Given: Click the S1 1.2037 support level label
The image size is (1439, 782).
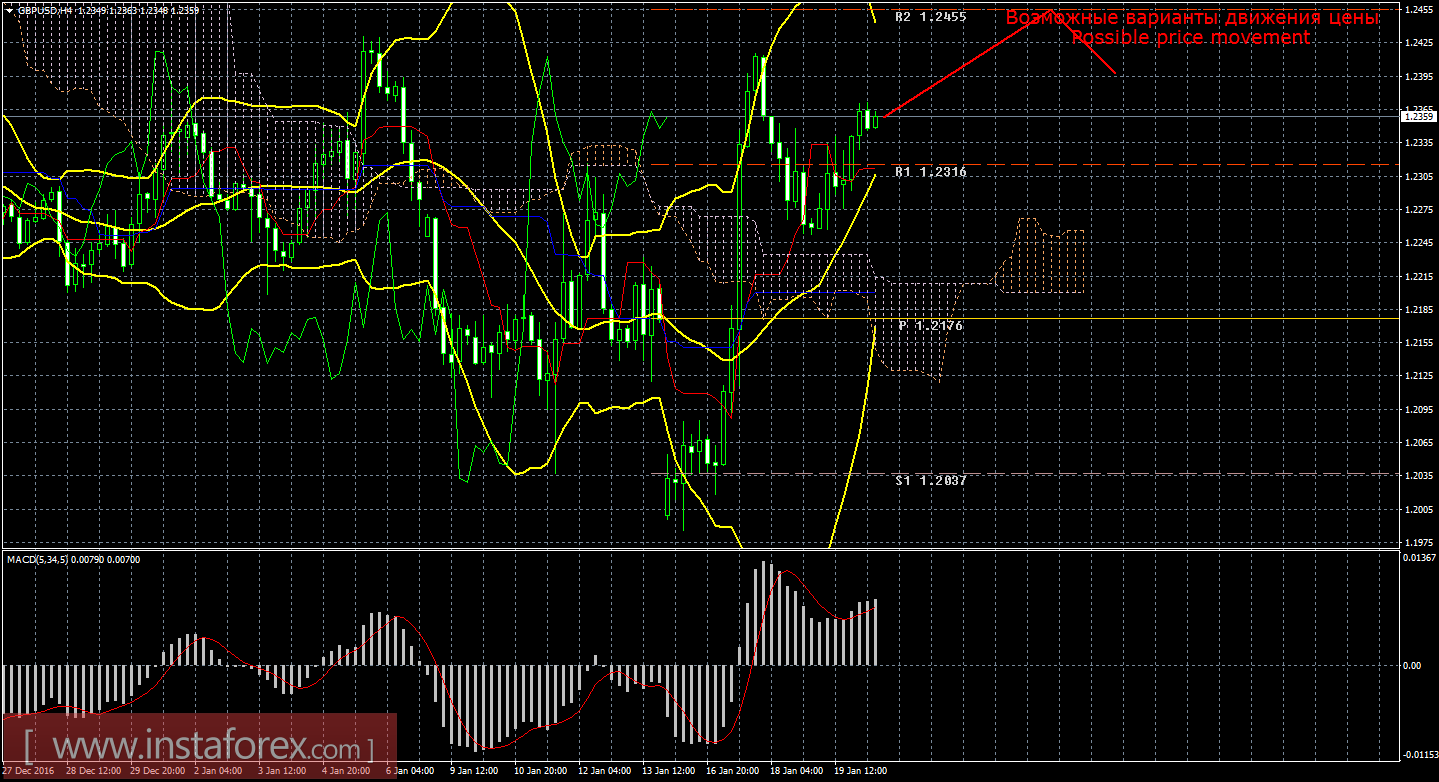Looking at the screenshot, I should [x=930, y=480].
